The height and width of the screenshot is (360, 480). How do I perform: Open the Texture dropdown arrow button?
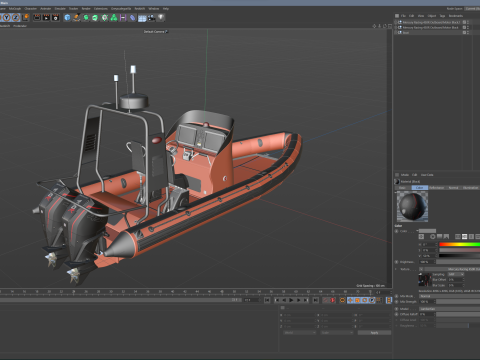pos(421,269)
